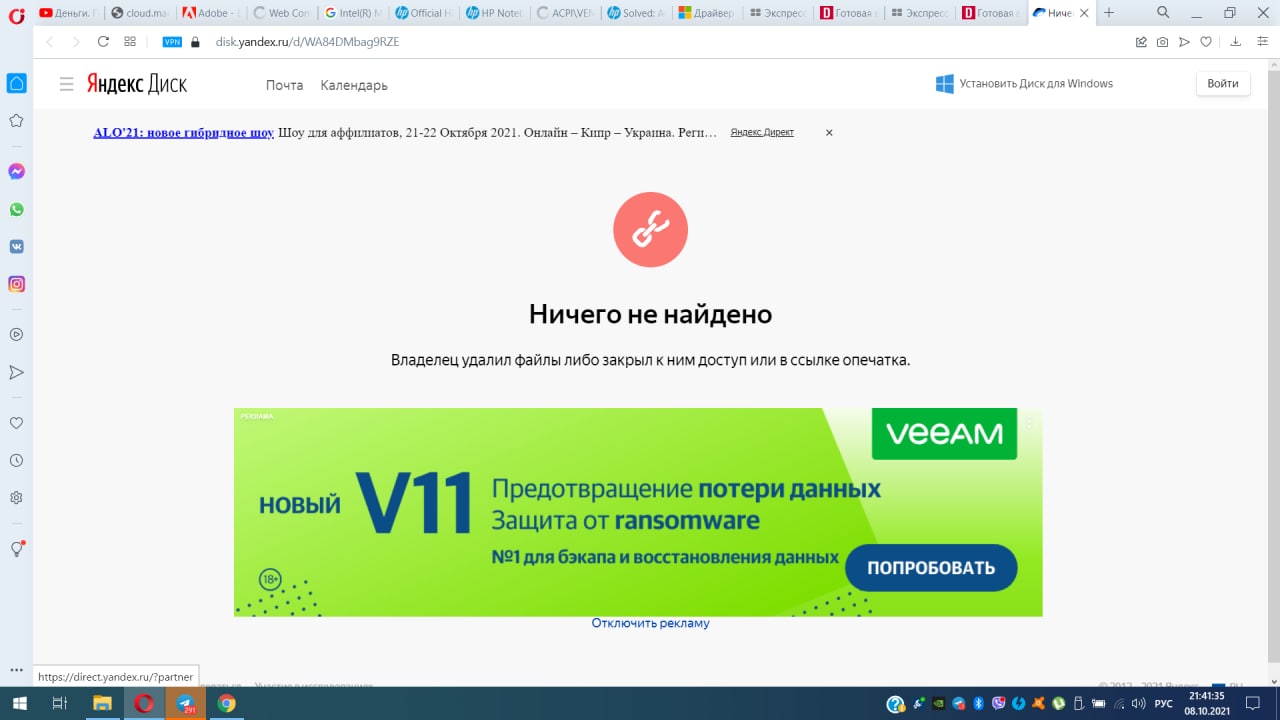This screenshot has height=720, width=1280.
Task: Open the Speed Dial tiles icon
Action: coord(130,42)
